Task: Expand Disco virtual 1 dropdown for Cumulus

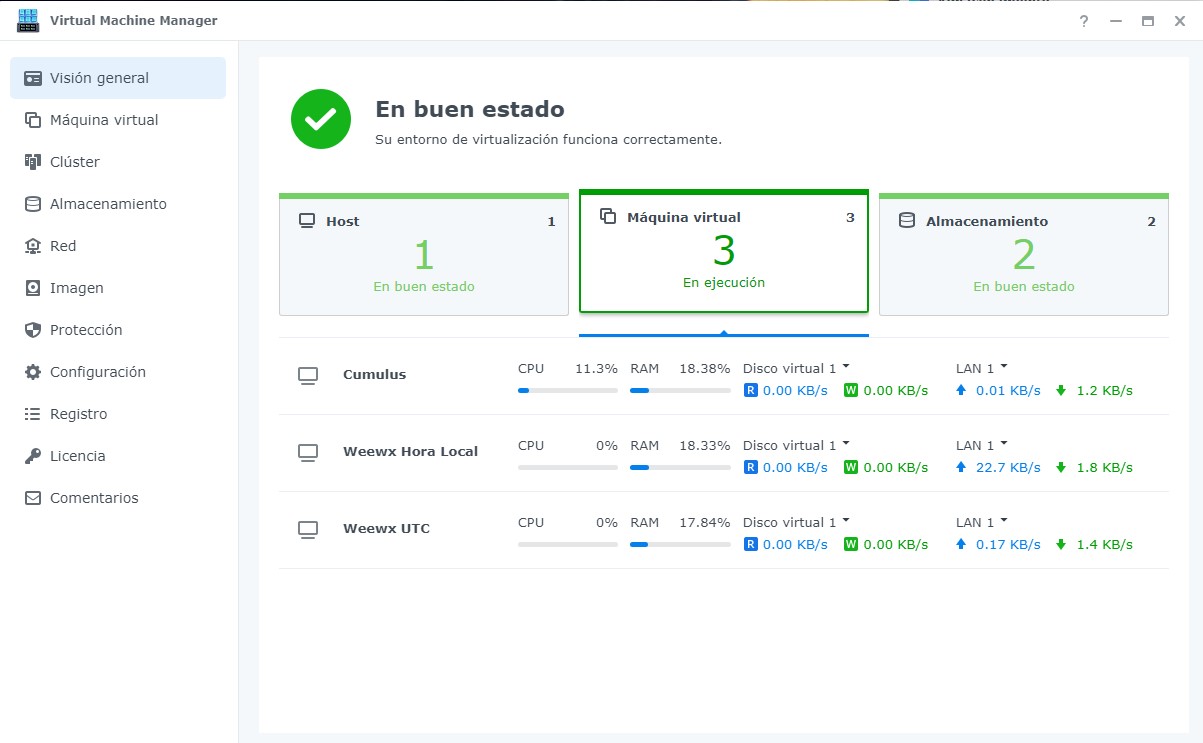Action: (845, 367)
